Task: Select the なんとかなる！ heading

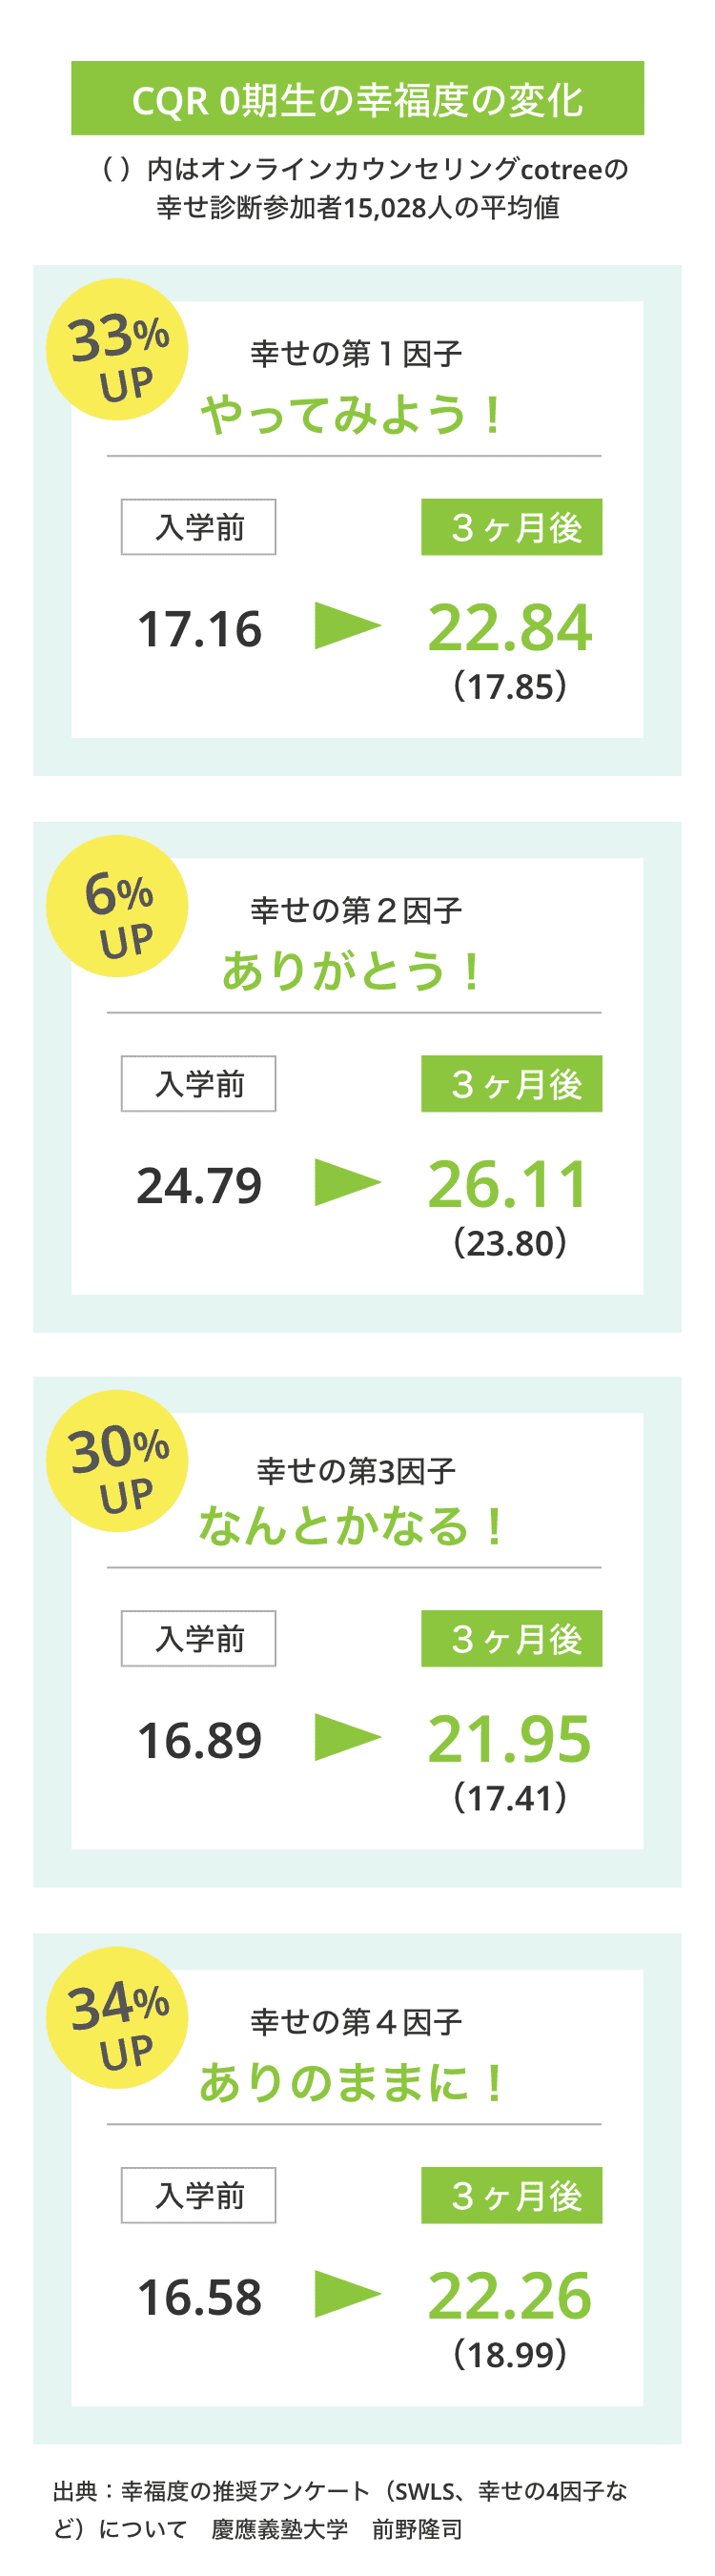Action: point(354,1527)
